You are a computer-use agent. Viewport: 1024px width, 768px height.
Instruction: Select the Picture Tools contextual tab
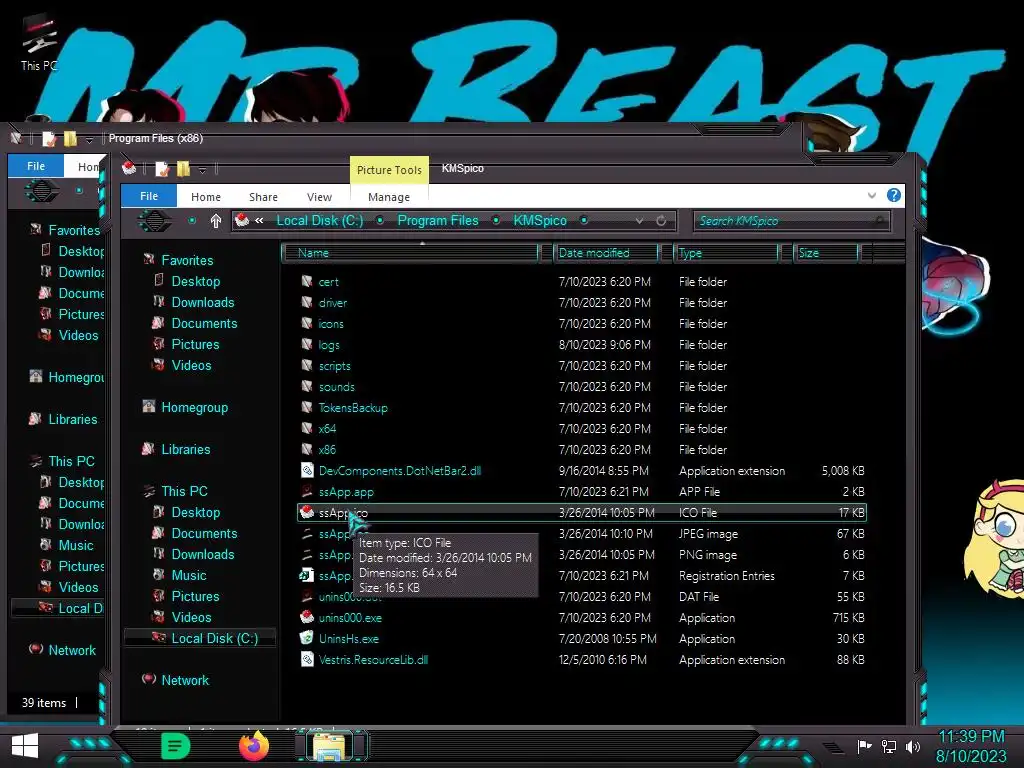(x=389, y=170)
